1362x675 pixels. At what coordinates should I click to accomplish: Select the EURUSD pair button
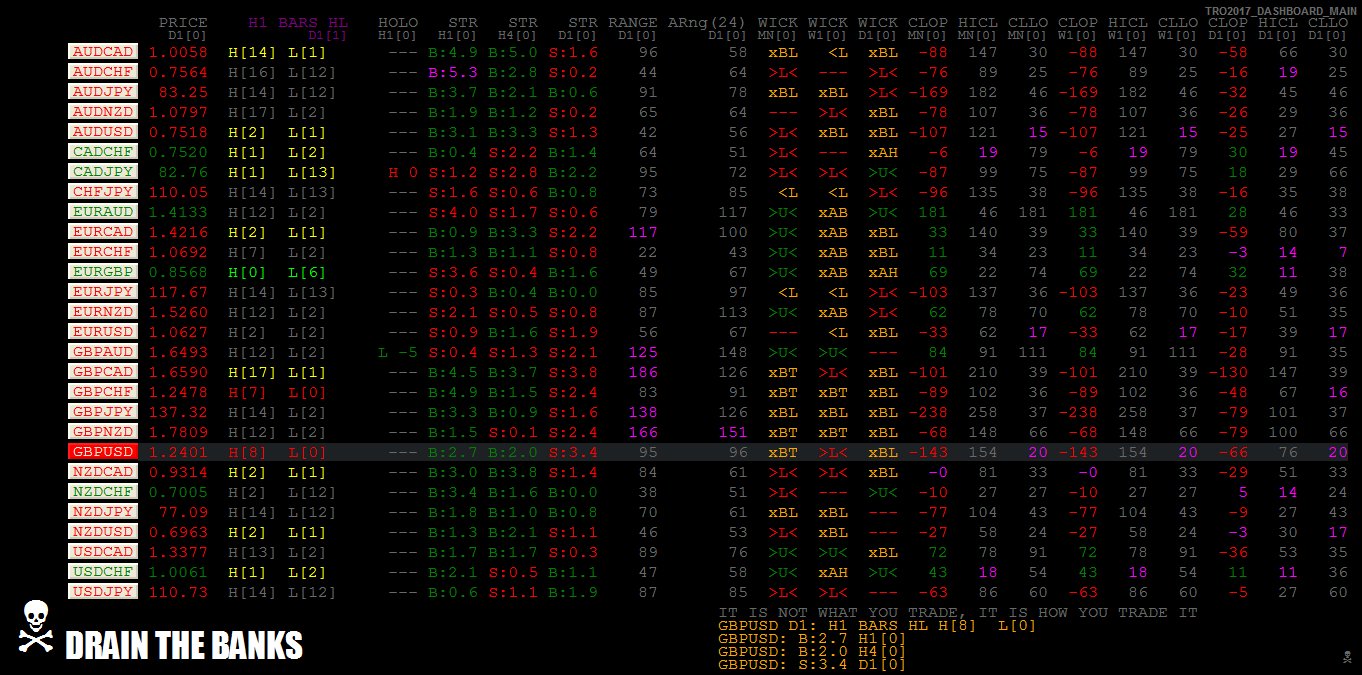click(x=103, y=331)
